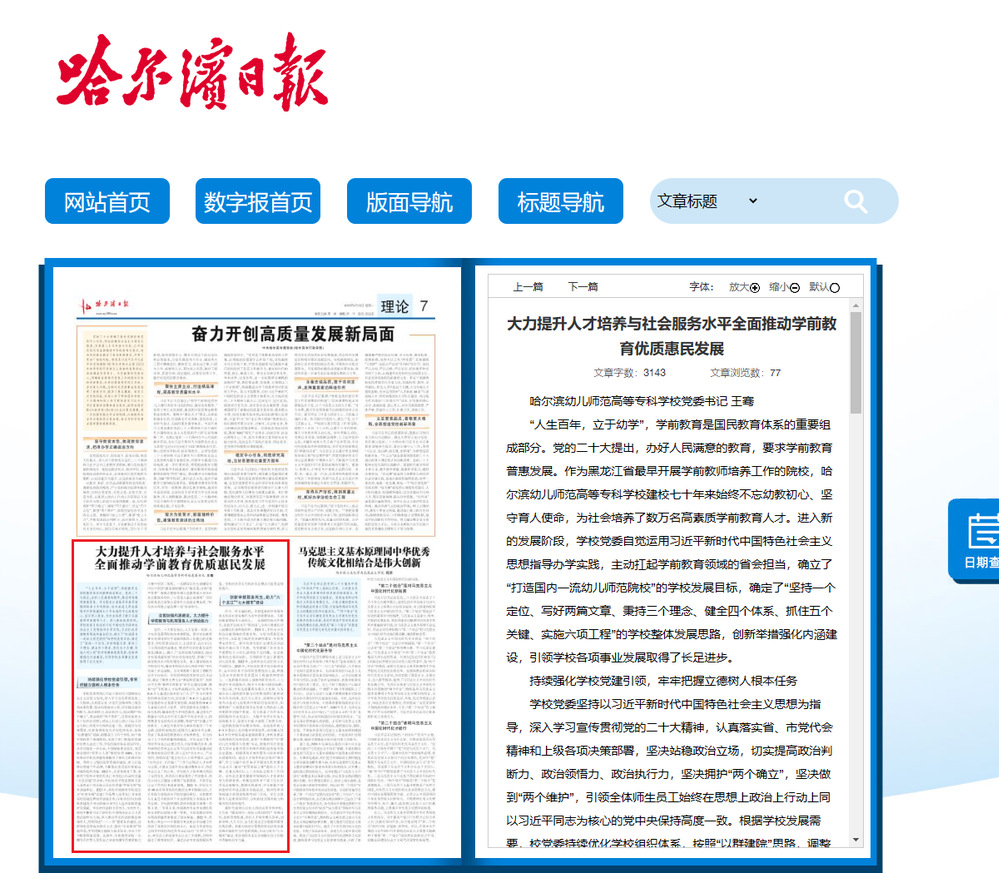Click the page number 7 on page header

(x=424, y=306)
